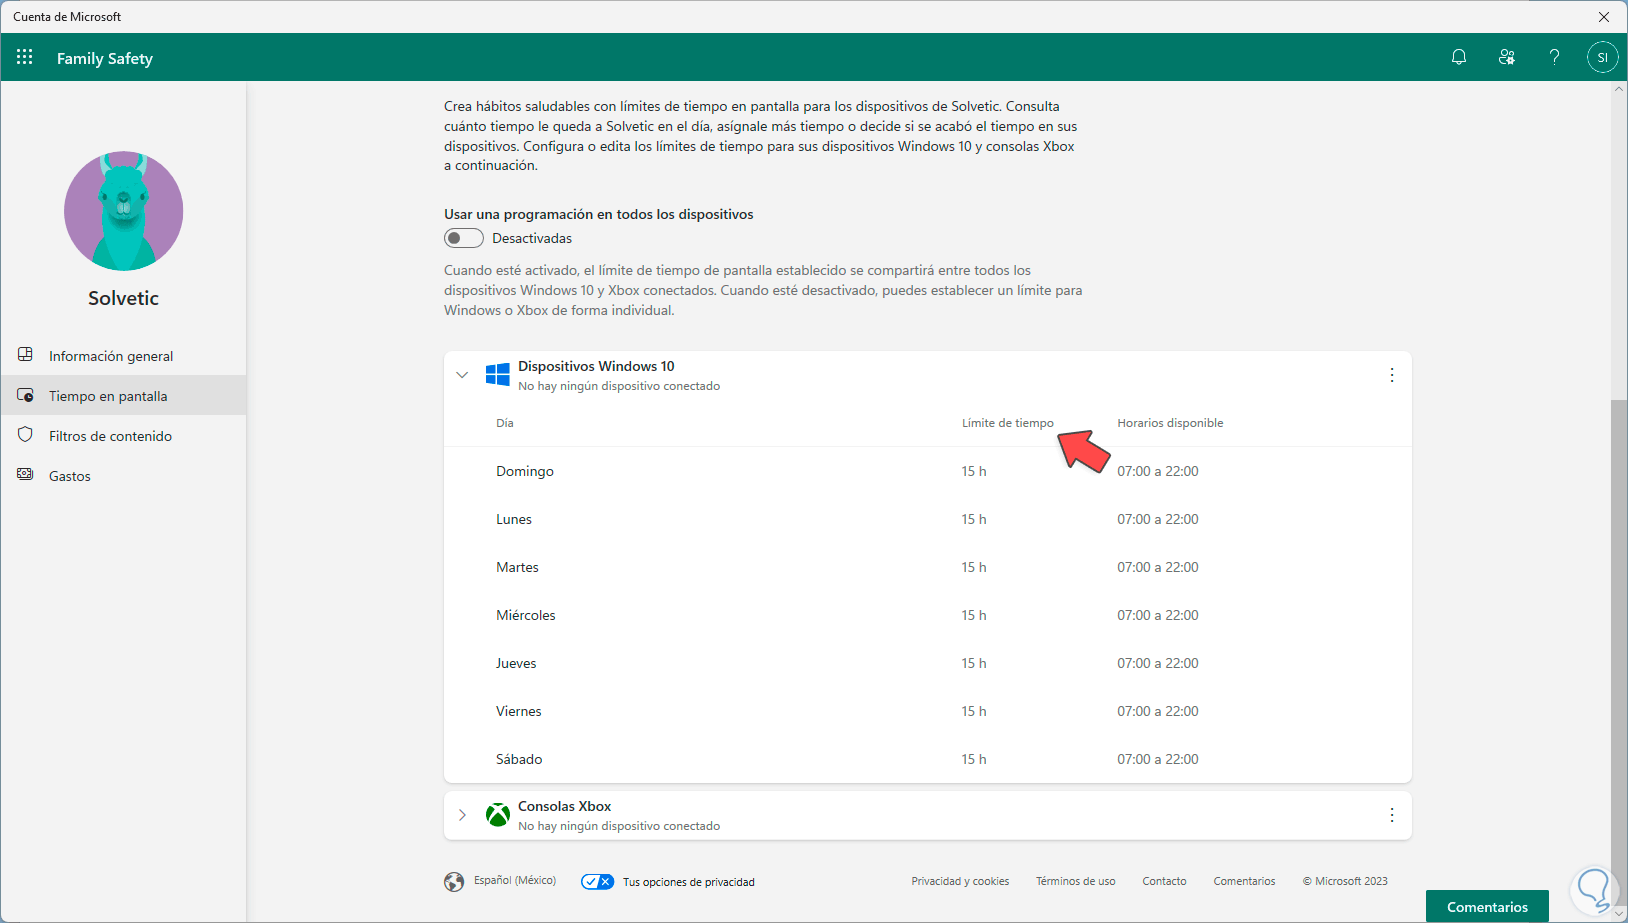This screenshot has width=1628, height=923.
Task: Open Filtros de contenido
Action: point(123,435)
